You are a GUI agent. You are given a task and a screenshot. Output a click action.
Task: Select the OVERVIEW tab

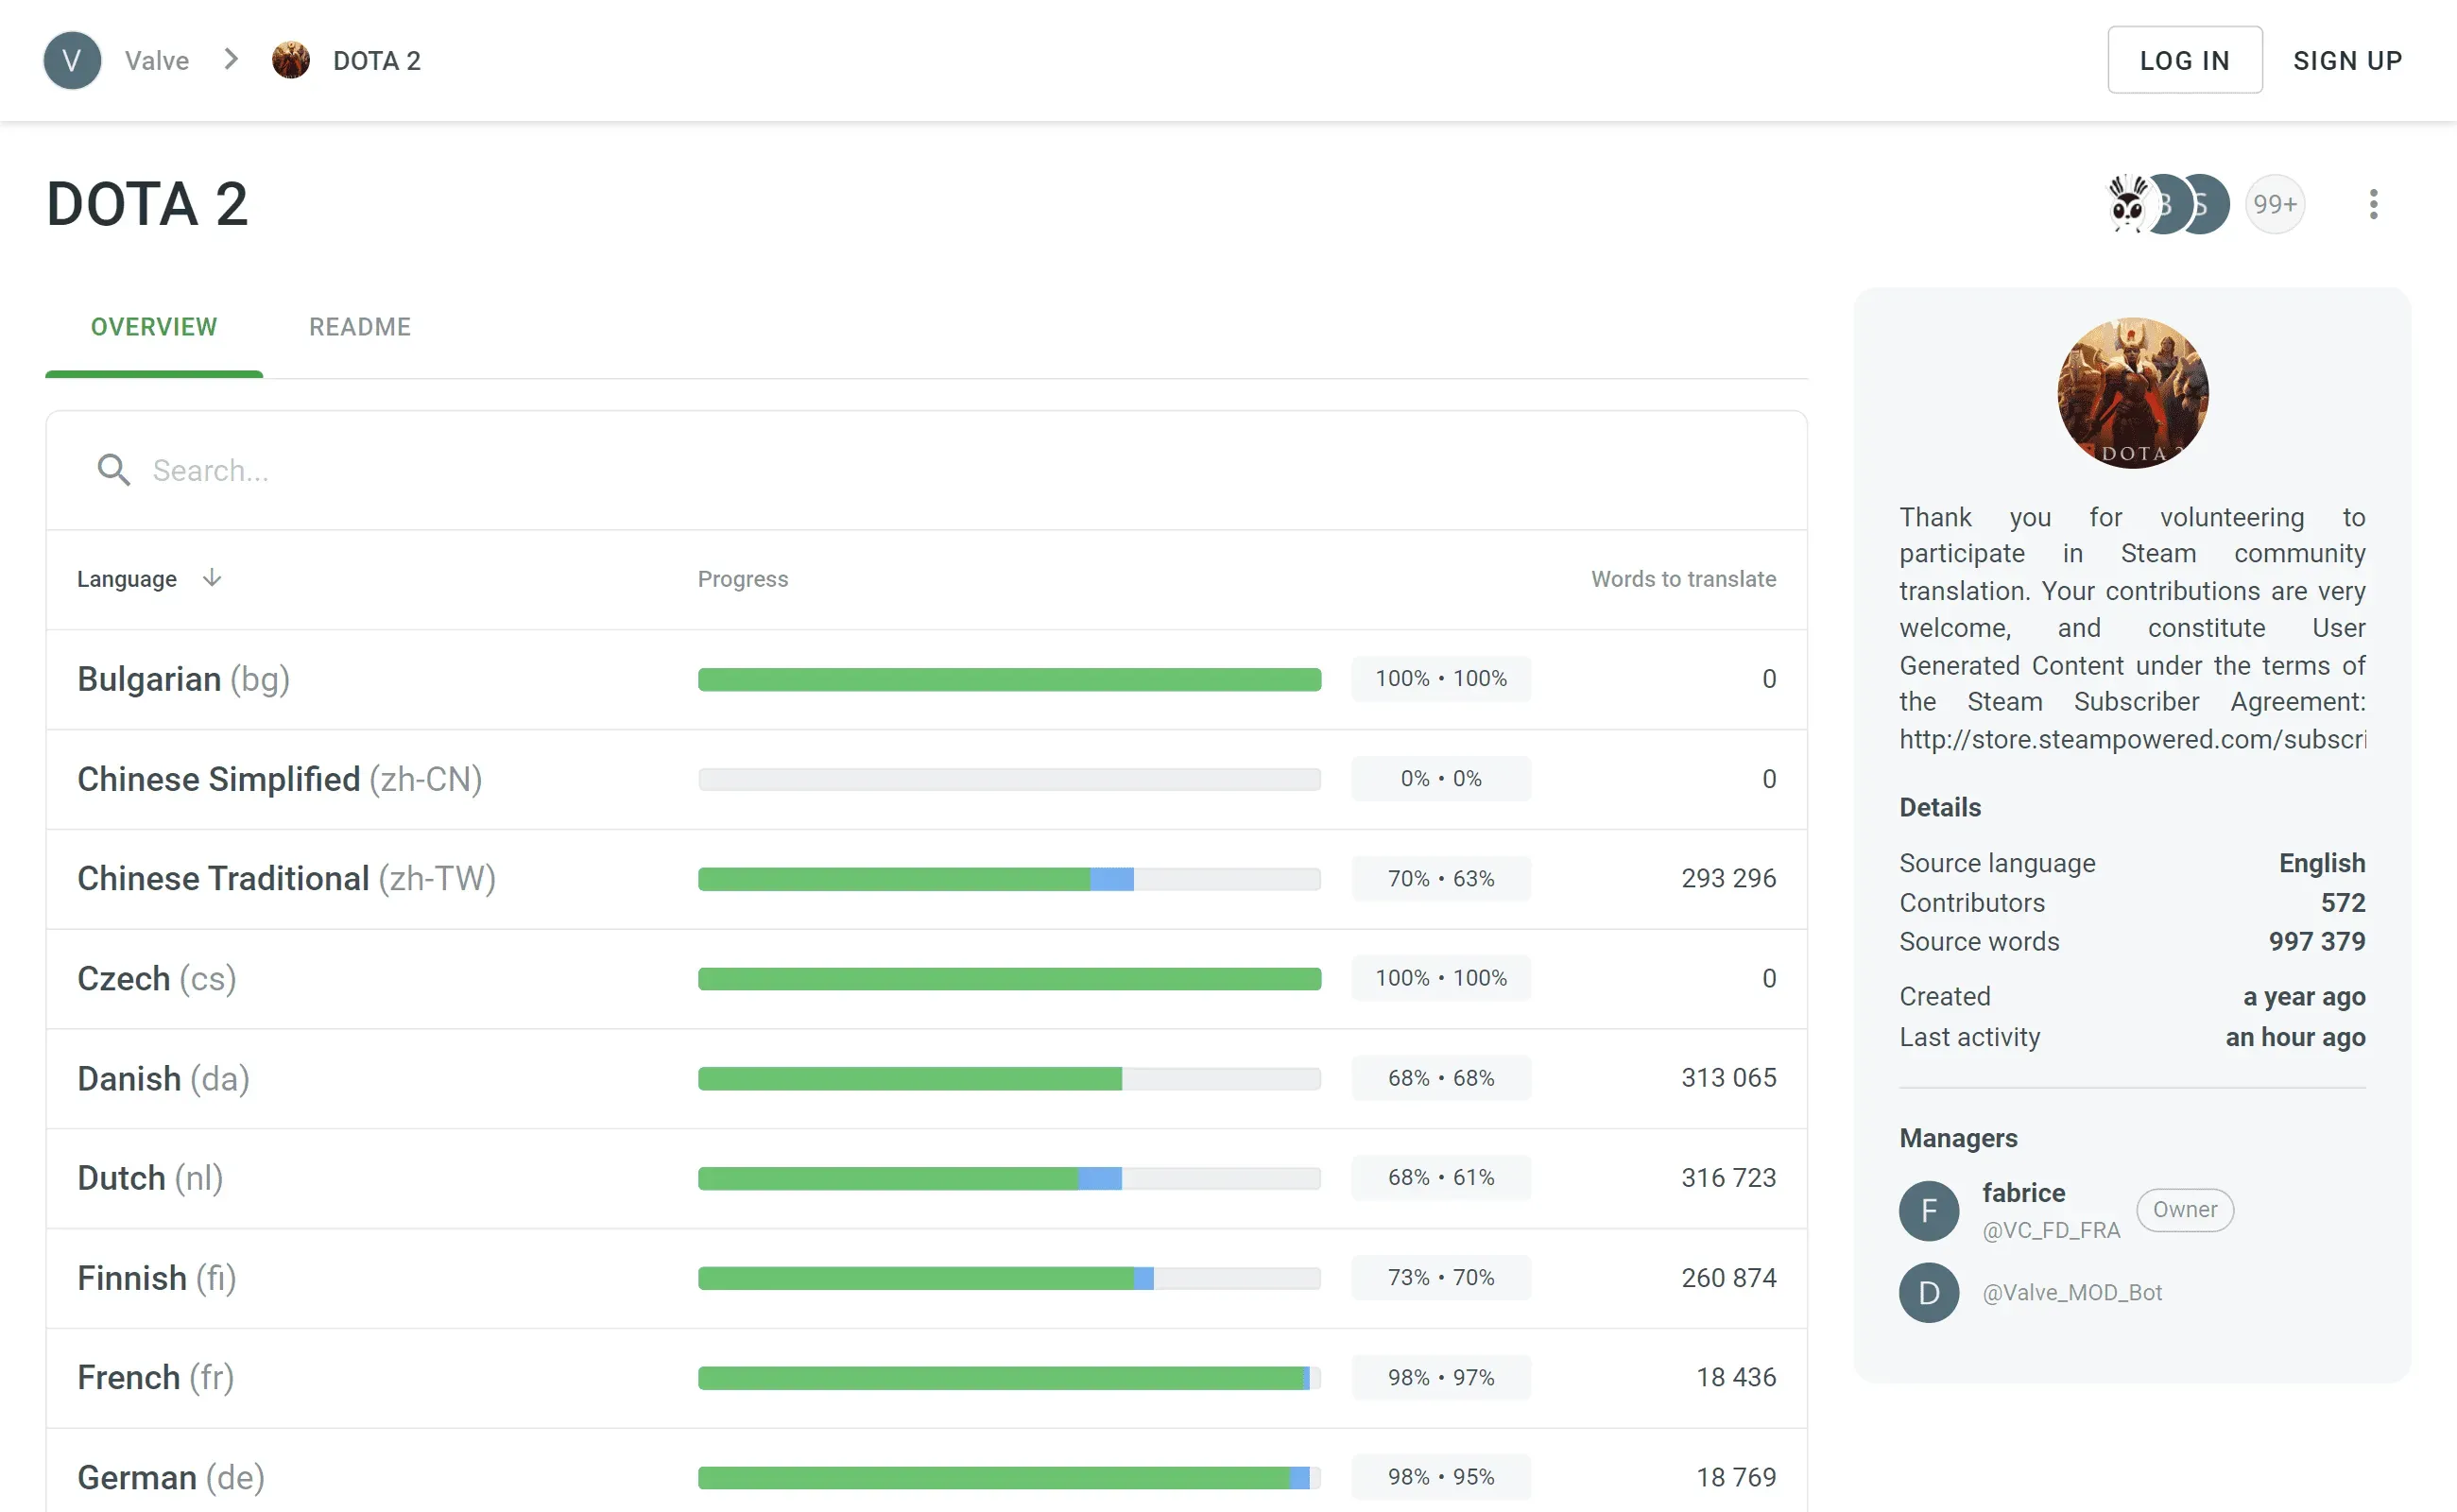(154, 327)
